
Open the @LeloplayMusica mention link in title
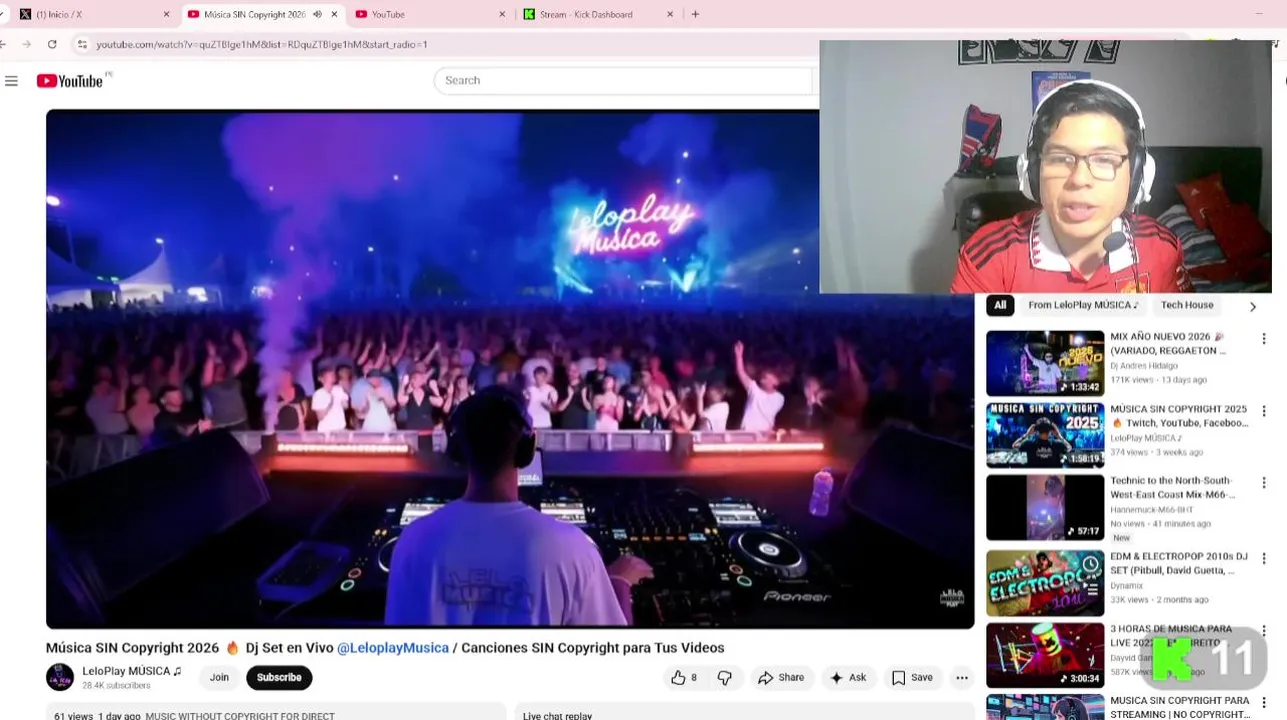click(393, 648)
